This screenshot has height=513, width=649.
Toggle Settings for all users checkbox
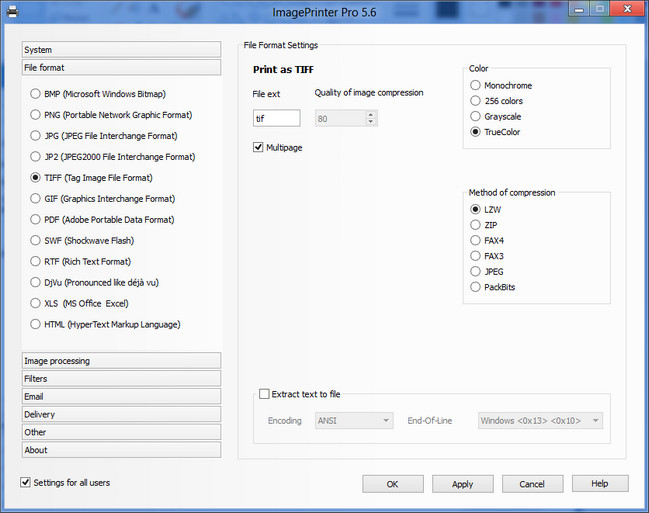pyautogui.click(x=25, y=482)
